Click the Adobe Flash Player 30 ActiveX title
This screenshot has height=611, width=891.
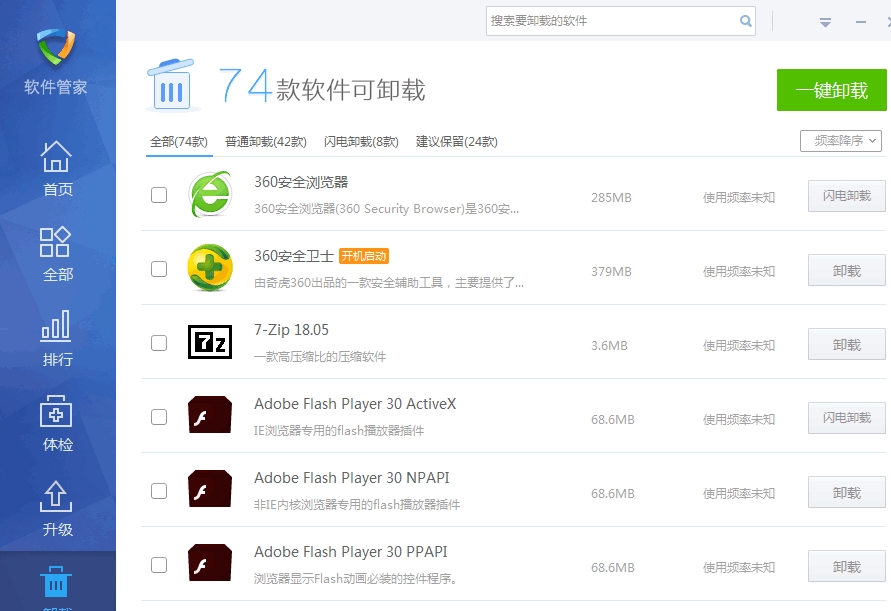point(355,404)
